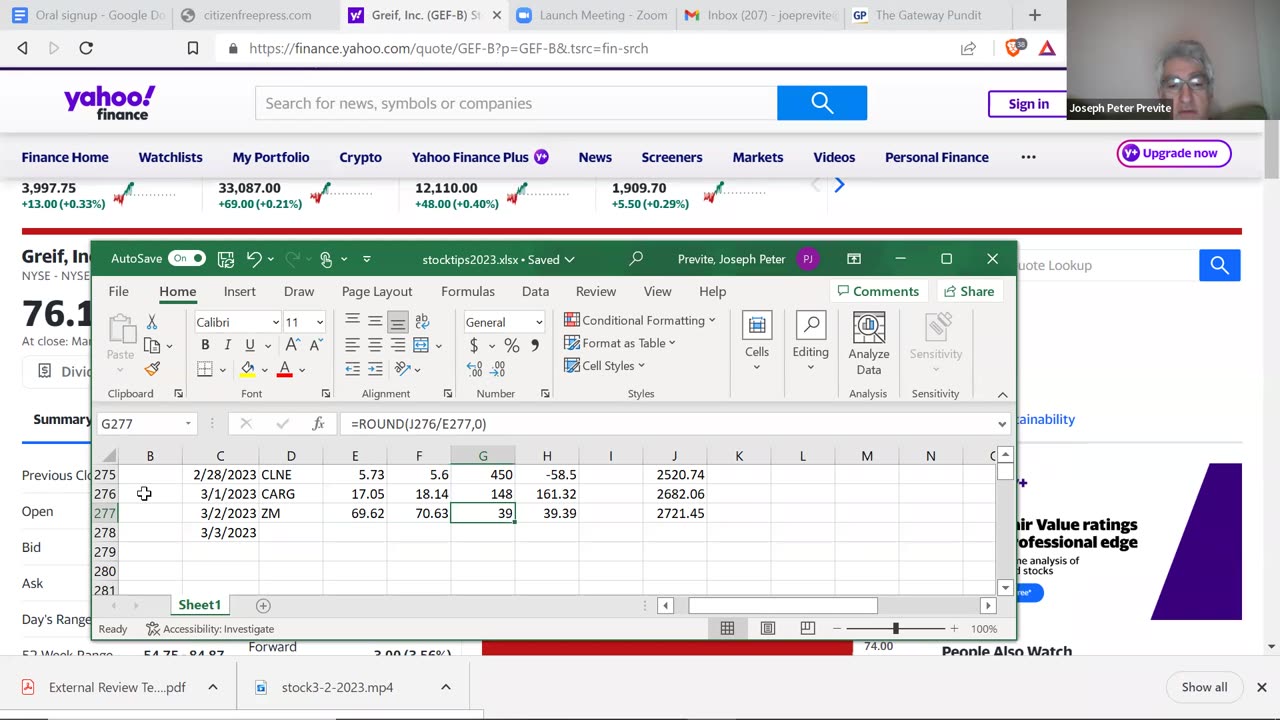1280x720 pixels.
Task: Click the Copy icon in Clipboard group
Action: point(152,346)
